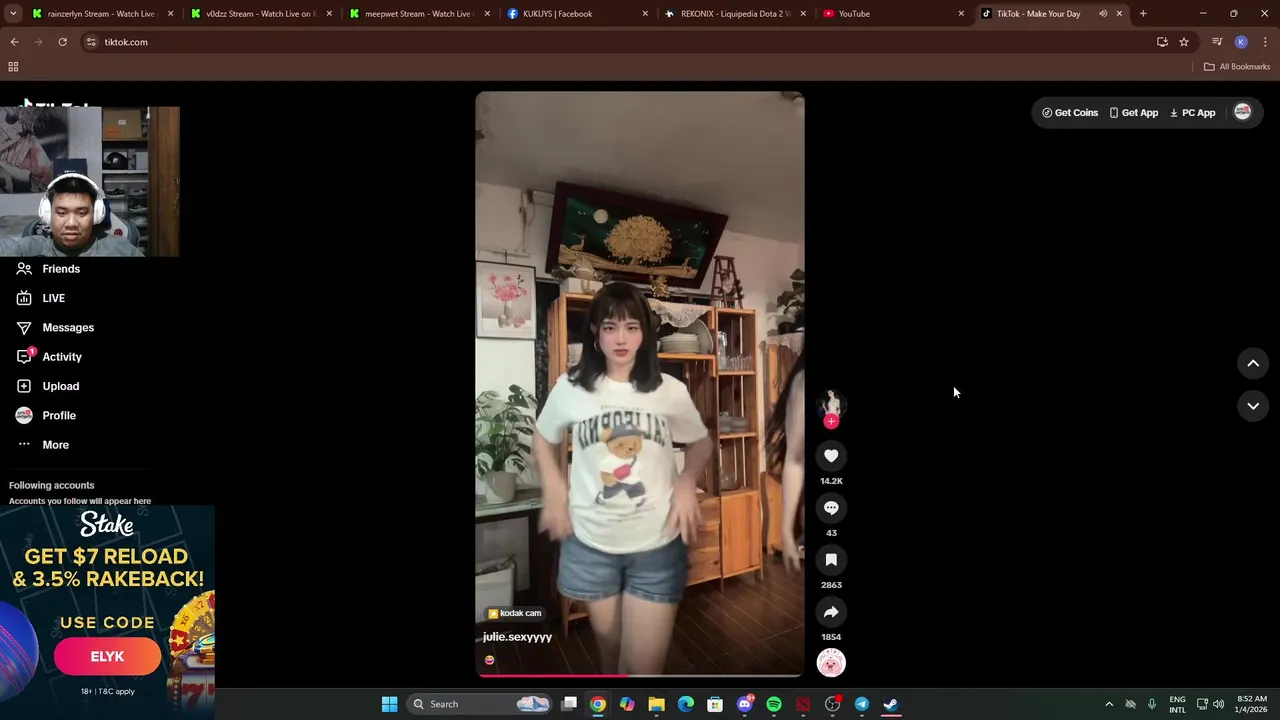Open Friends in TikTok sidebar
This screenshot has height=720, width=1280.
(61, 269)
